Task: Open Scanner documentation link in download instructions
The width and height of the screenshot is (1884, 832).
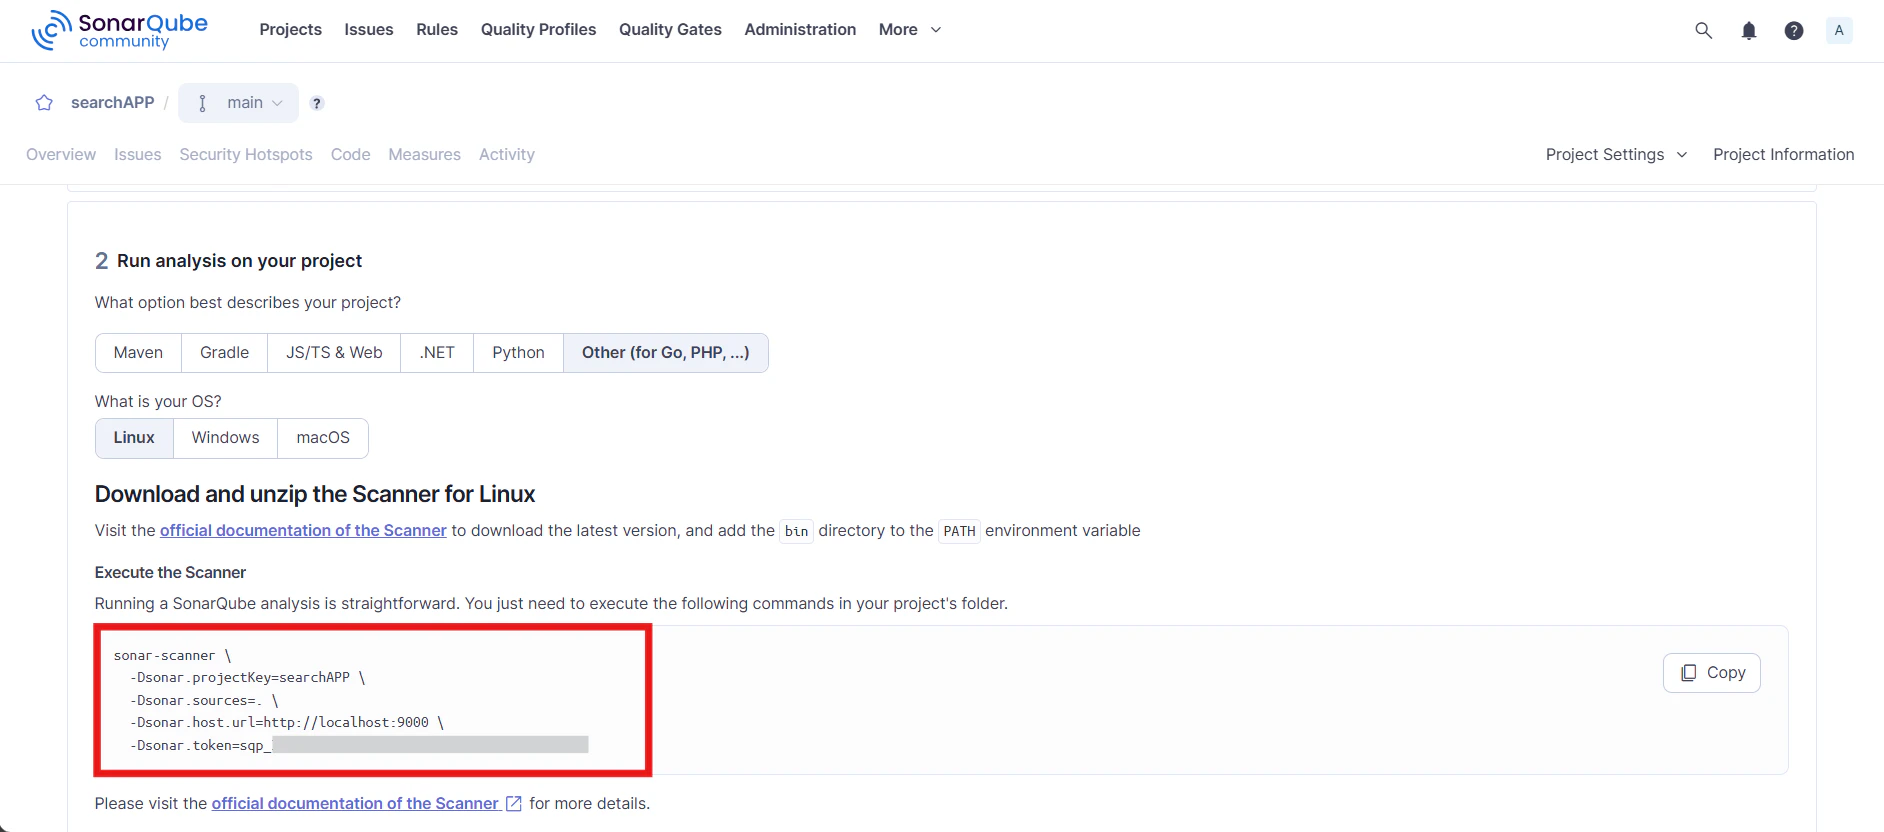Action: (x=303, y=530)
